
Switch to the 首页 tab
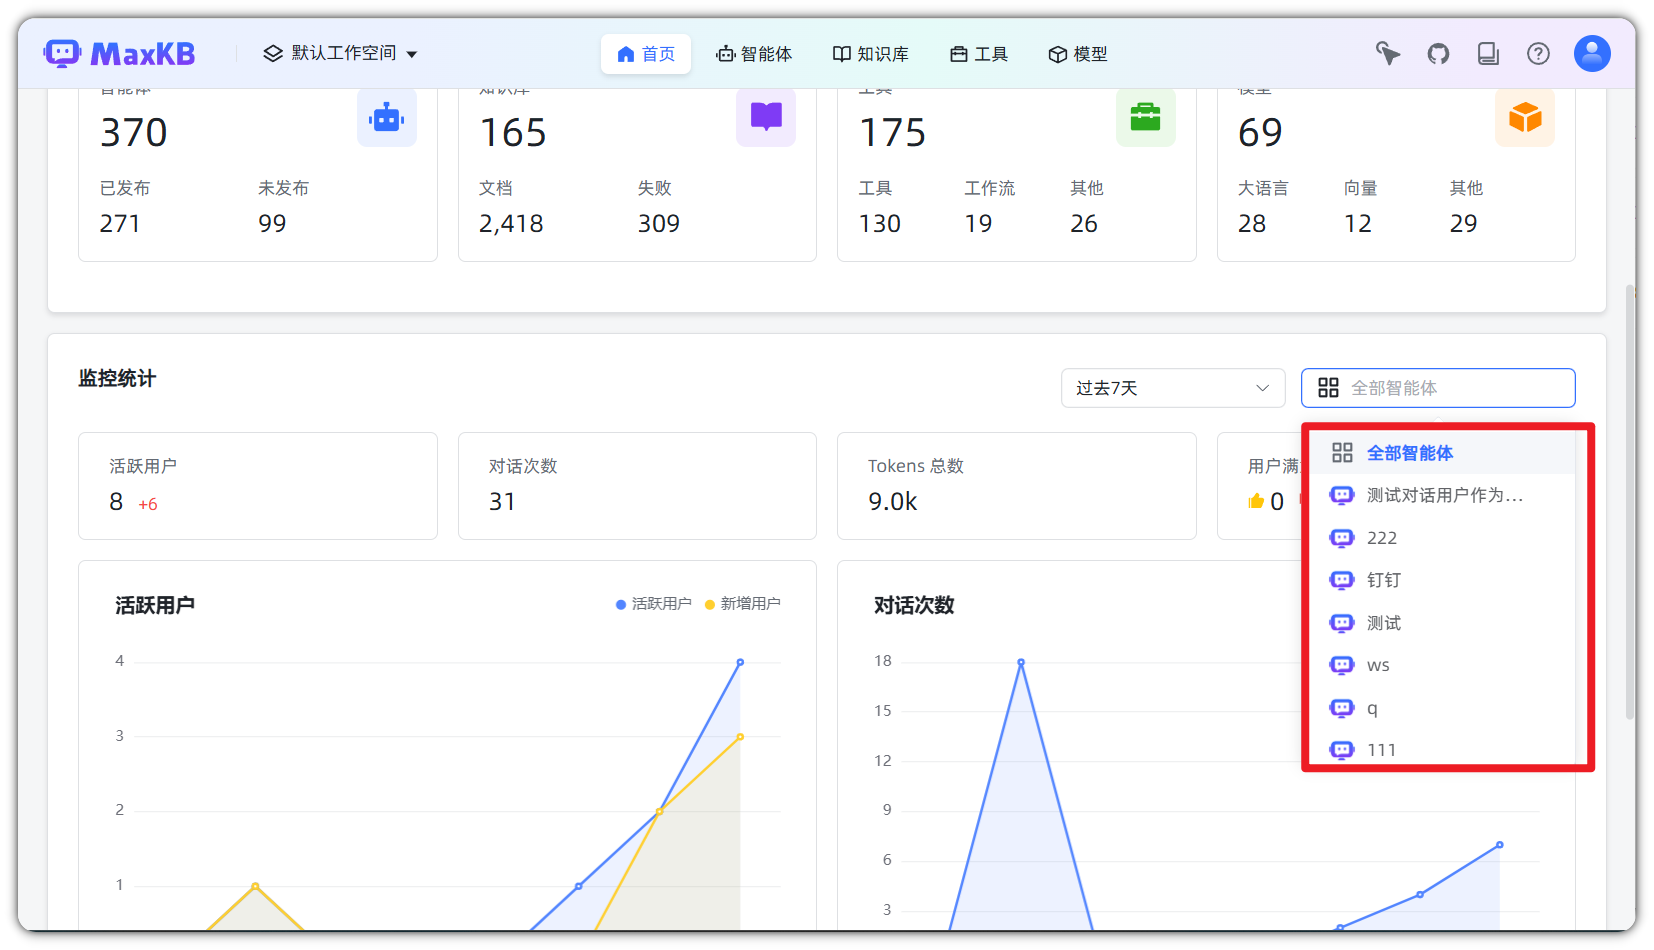(x=645, y=54)
